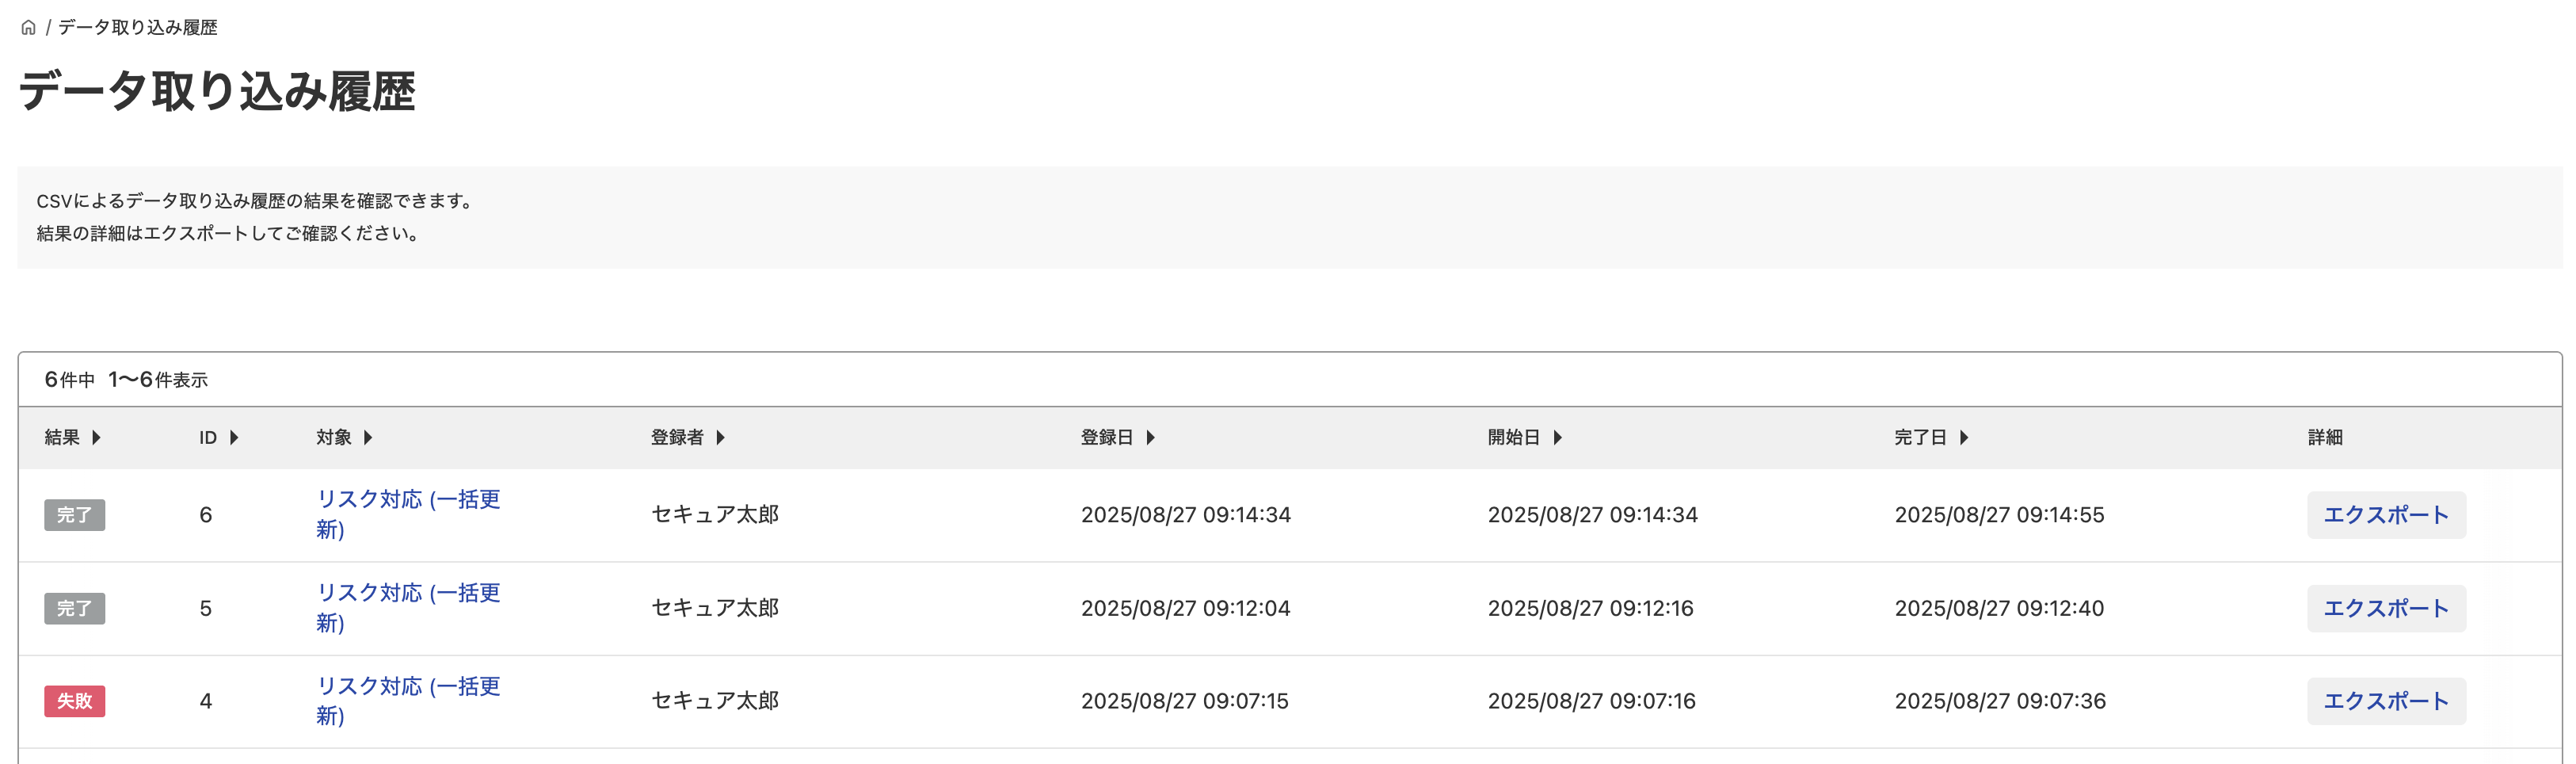The image size is (2576, 764).
Task: Sort by 開始日 column arrow
Action: pos(1557,437)
